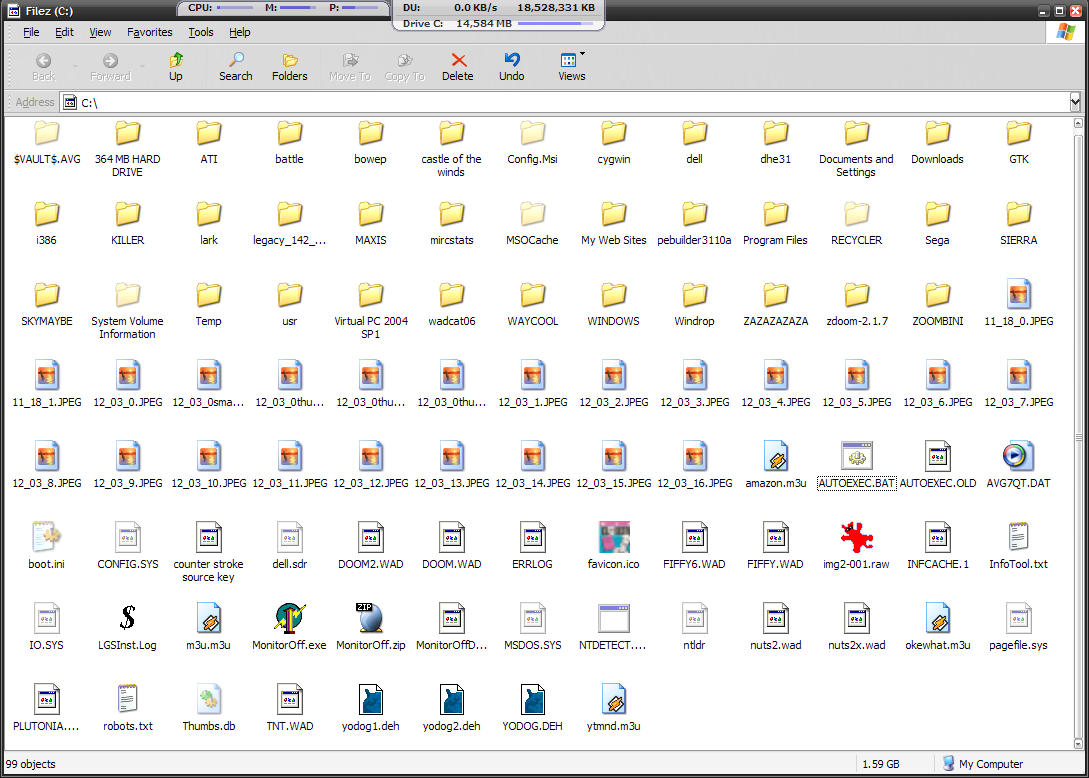Select the AVG7QT.DAT media file icon

click(1018, 457)
